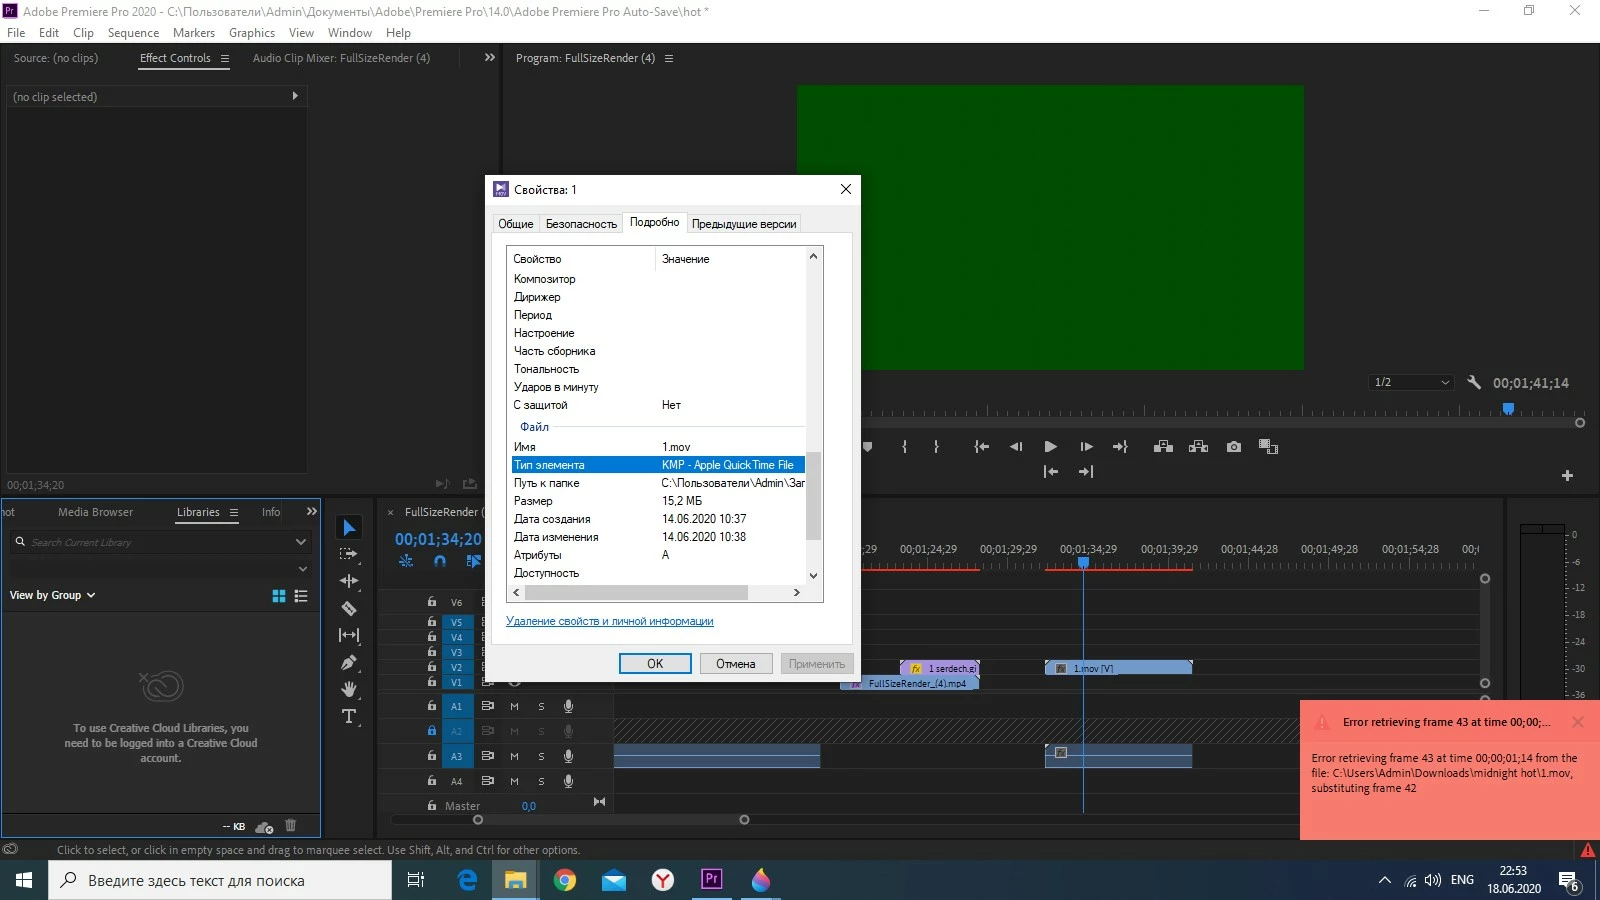Click Mark In in the Program monitor
1600x900 pixels.
(904, 447)
